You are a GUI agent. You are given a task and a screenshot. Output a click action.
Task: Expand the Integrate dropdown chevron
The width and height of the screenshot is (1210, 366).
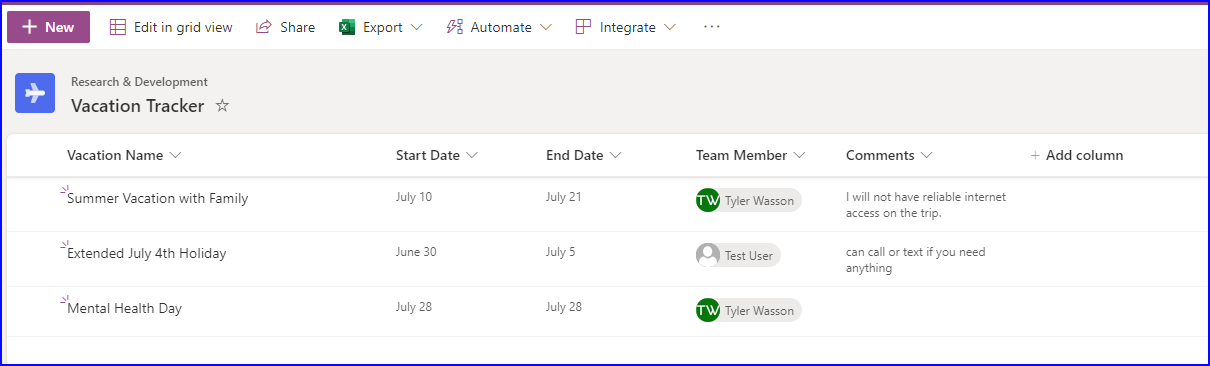669,27
